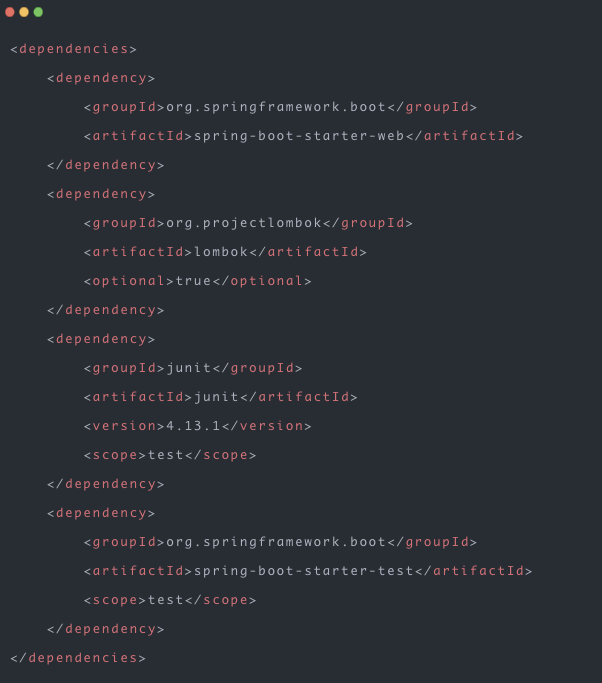Click the last closing dependency tag
The image size is (602, 683).
click(106, 629)
